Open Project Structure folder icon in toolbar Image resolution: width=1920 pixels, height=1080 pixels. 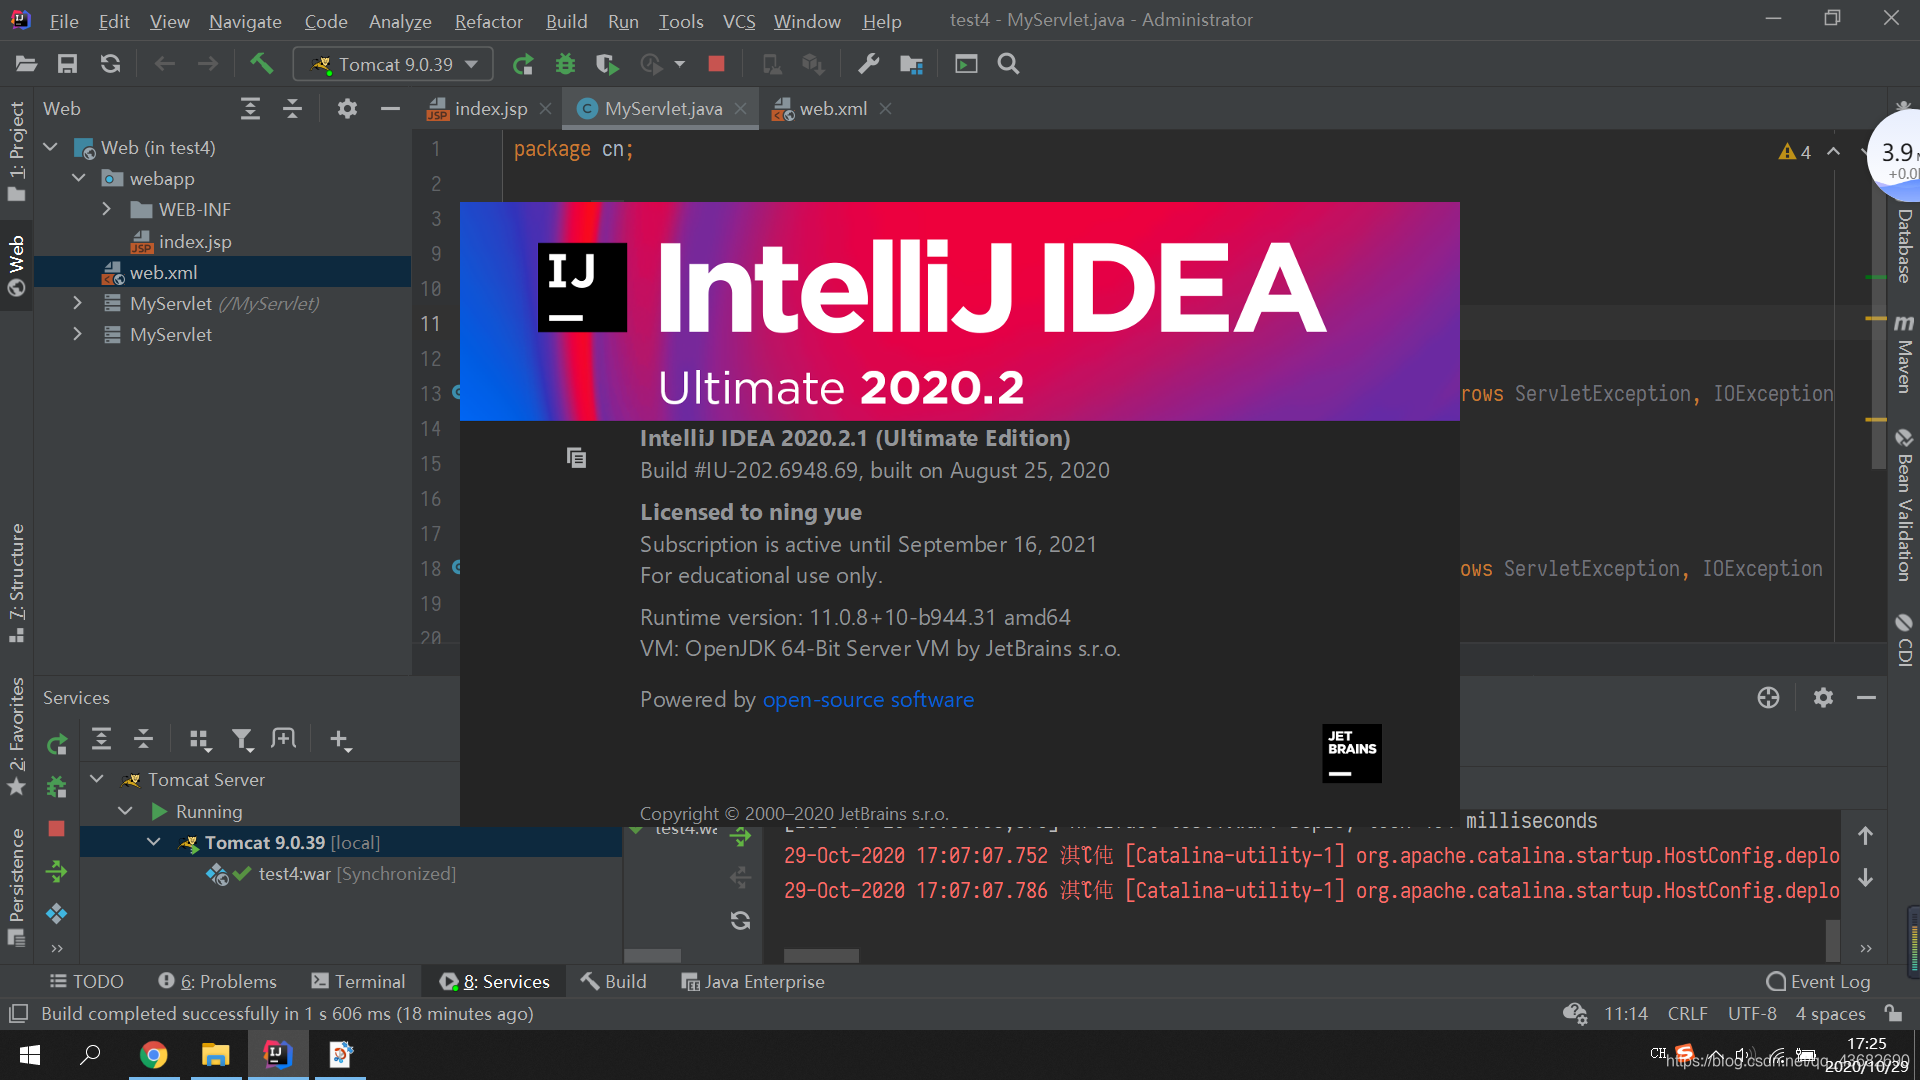[x=911, y=64]
